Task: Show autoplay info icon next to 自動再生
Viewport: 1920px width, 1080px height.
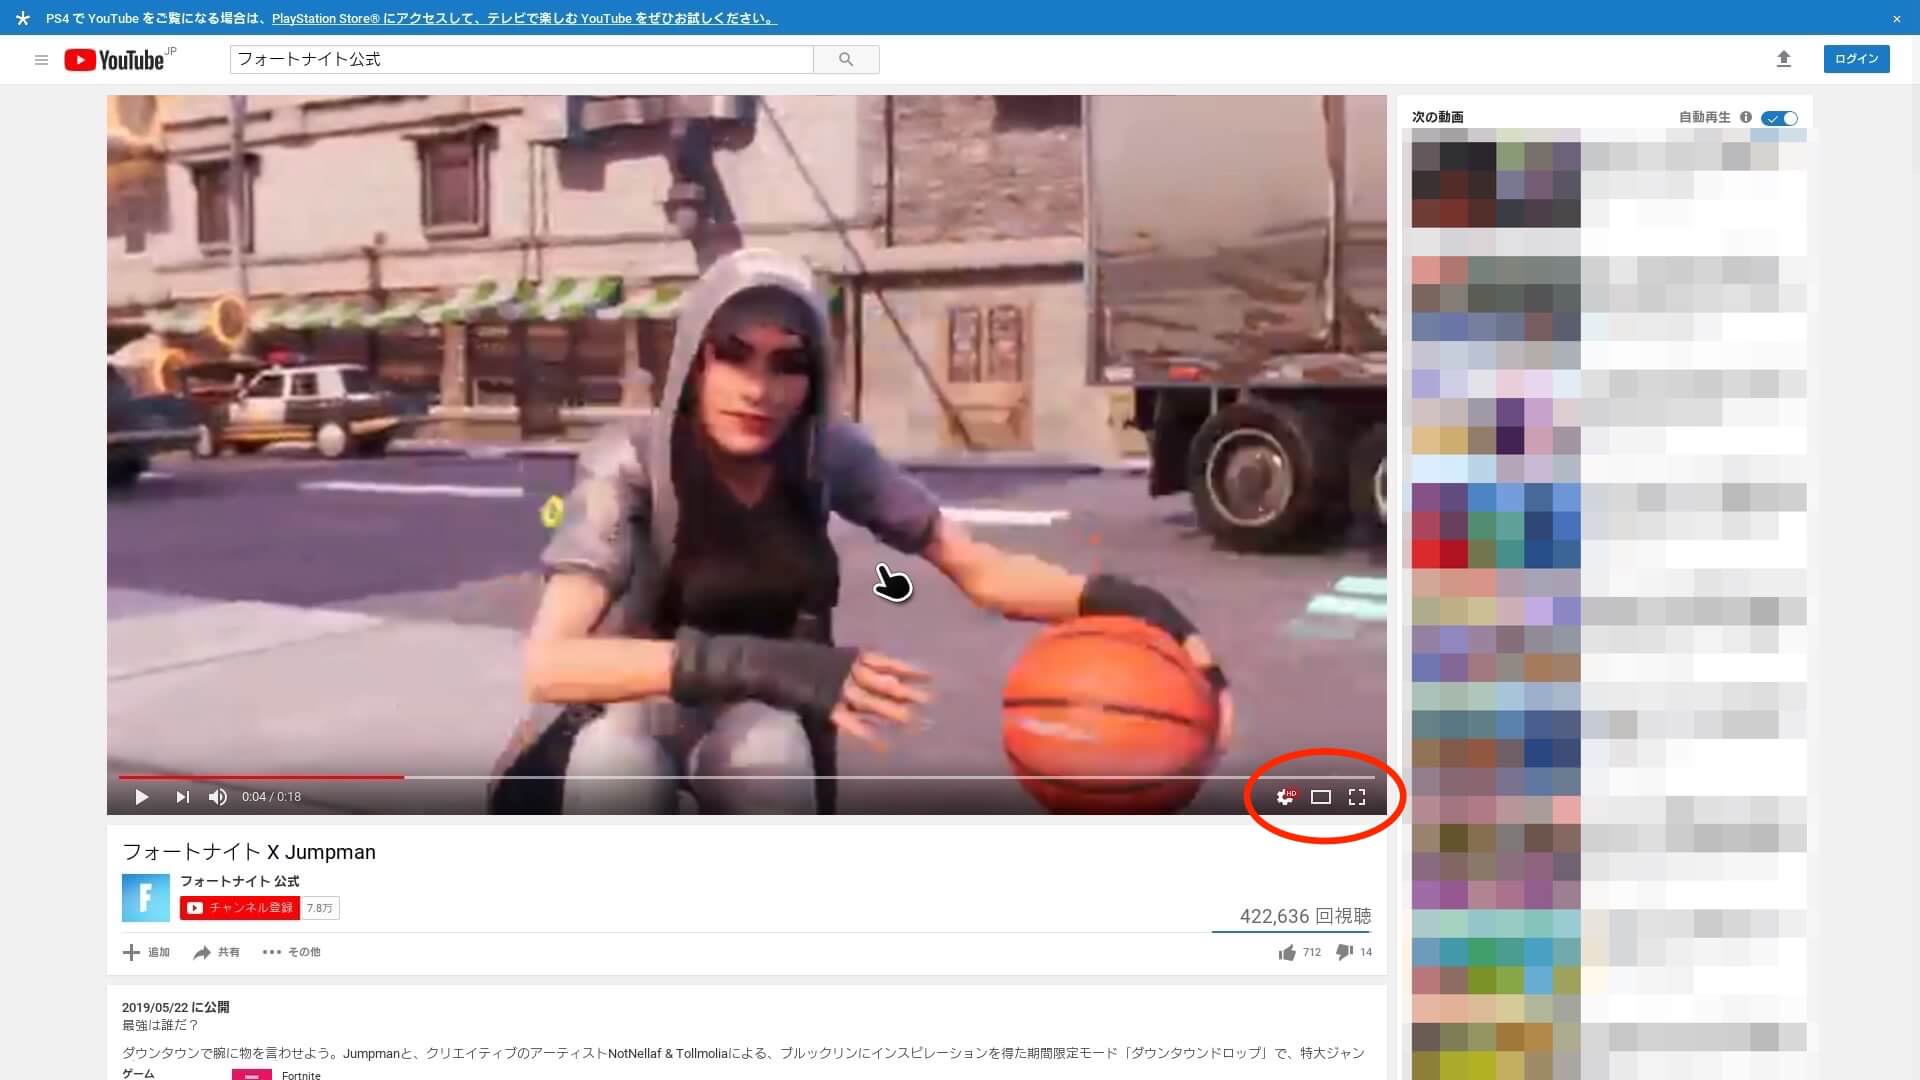Action: coord(1746,117)
